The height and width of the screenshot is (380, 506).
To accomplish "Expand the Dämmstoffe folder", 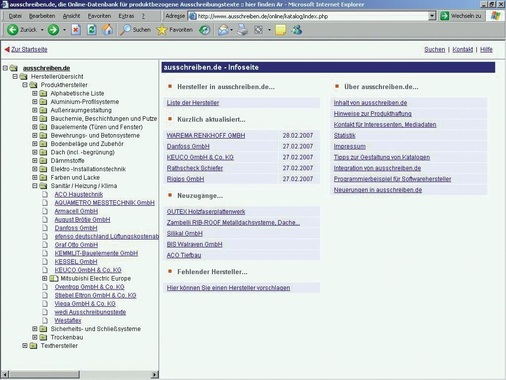I will 35,160.
